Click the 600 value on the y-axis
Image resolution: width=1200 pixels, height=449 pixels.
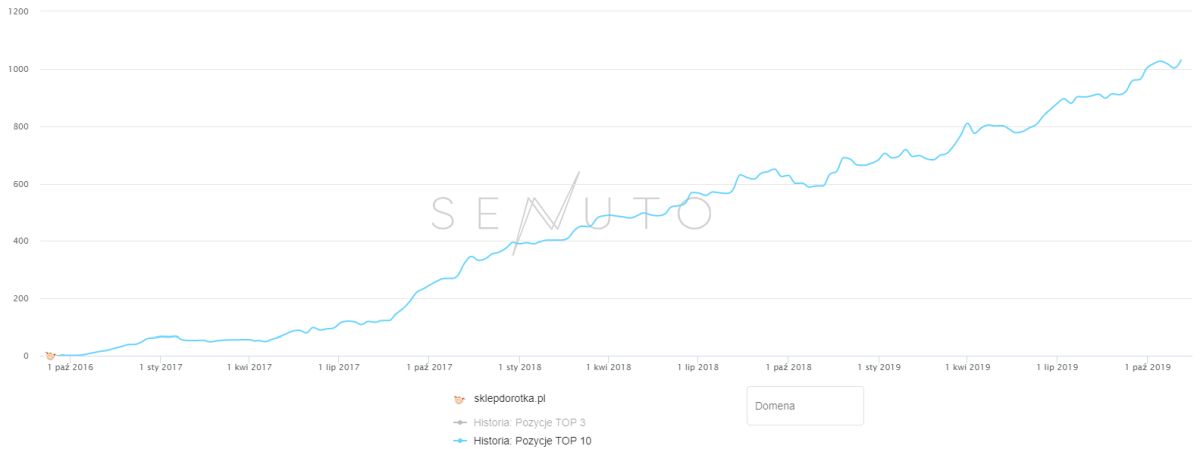click(x=20, y=184)
